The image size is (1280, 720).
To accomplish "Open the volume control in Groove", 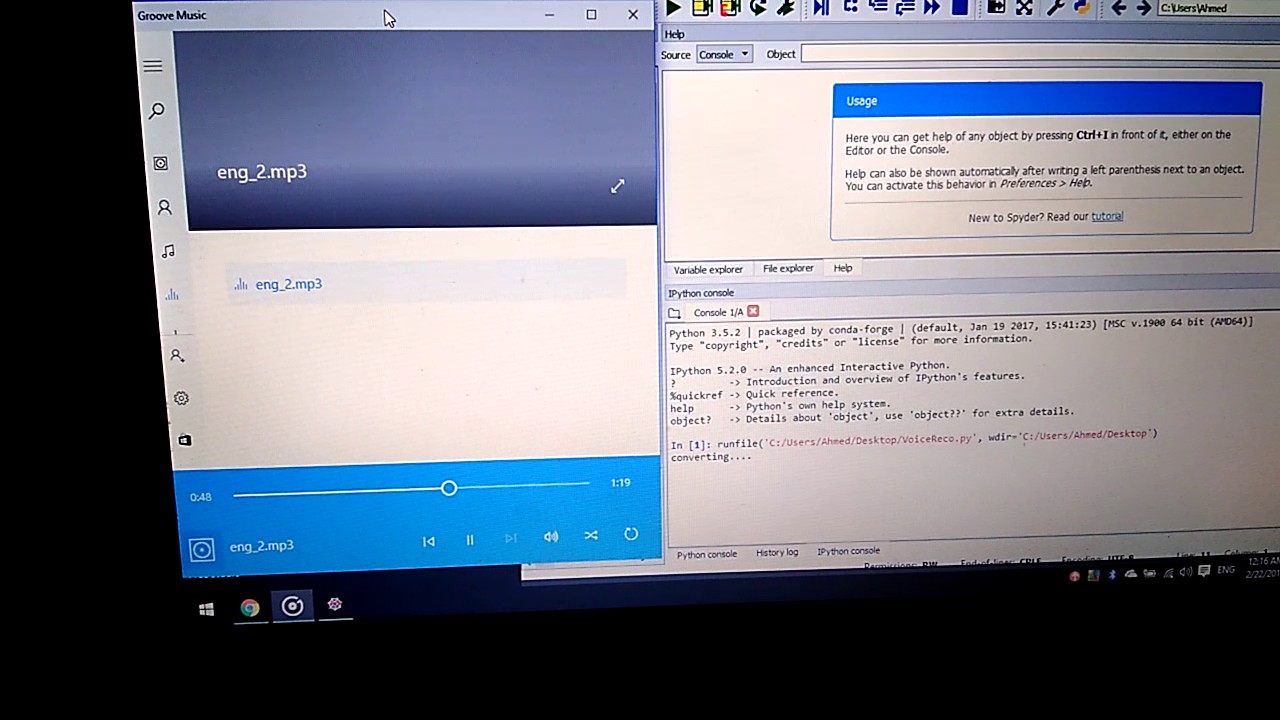I will click(551, 537).
